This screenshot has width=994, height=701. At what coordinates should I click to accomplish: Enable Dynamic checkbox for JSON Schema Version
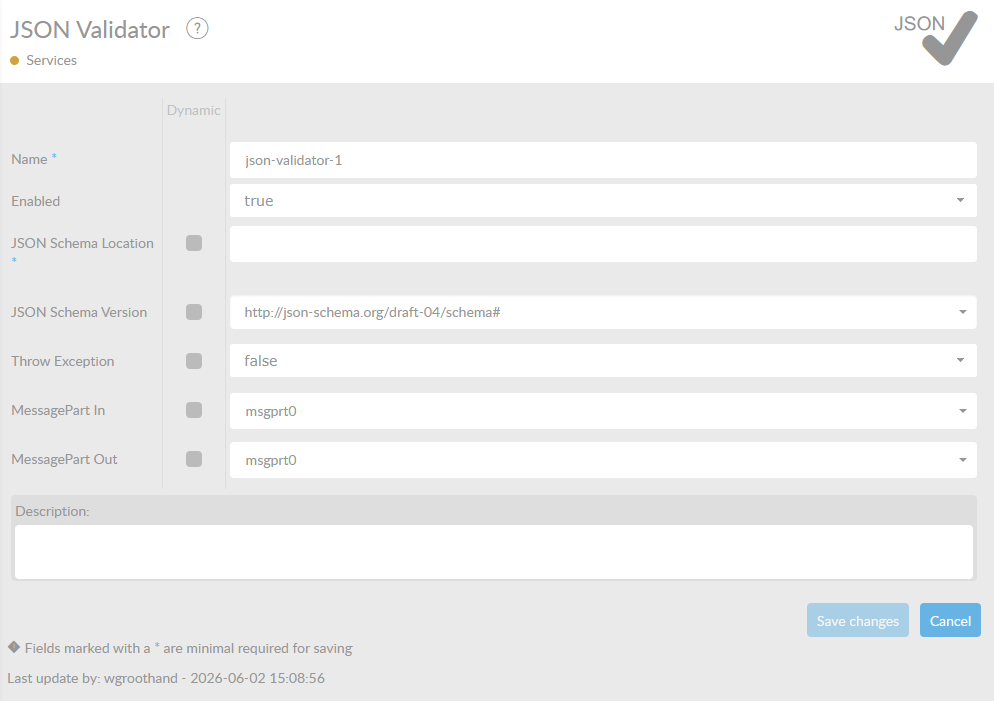194,312
